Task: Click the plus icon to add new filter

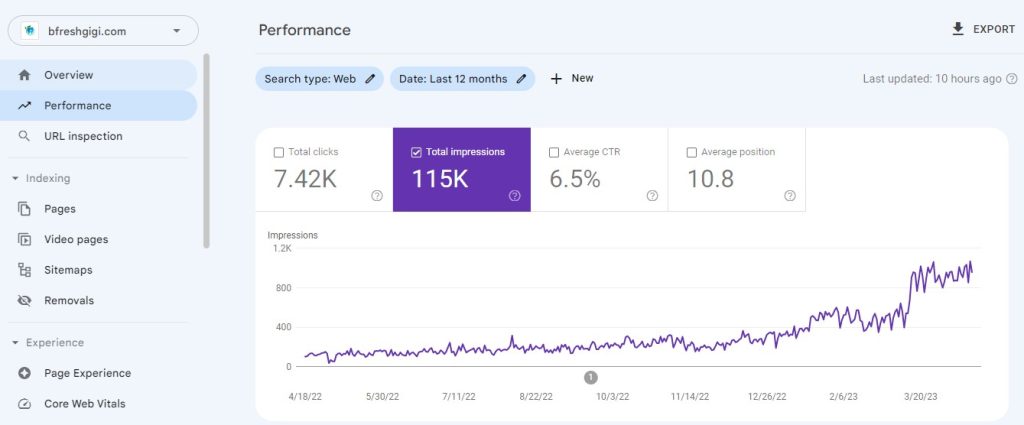Action: 557,79
